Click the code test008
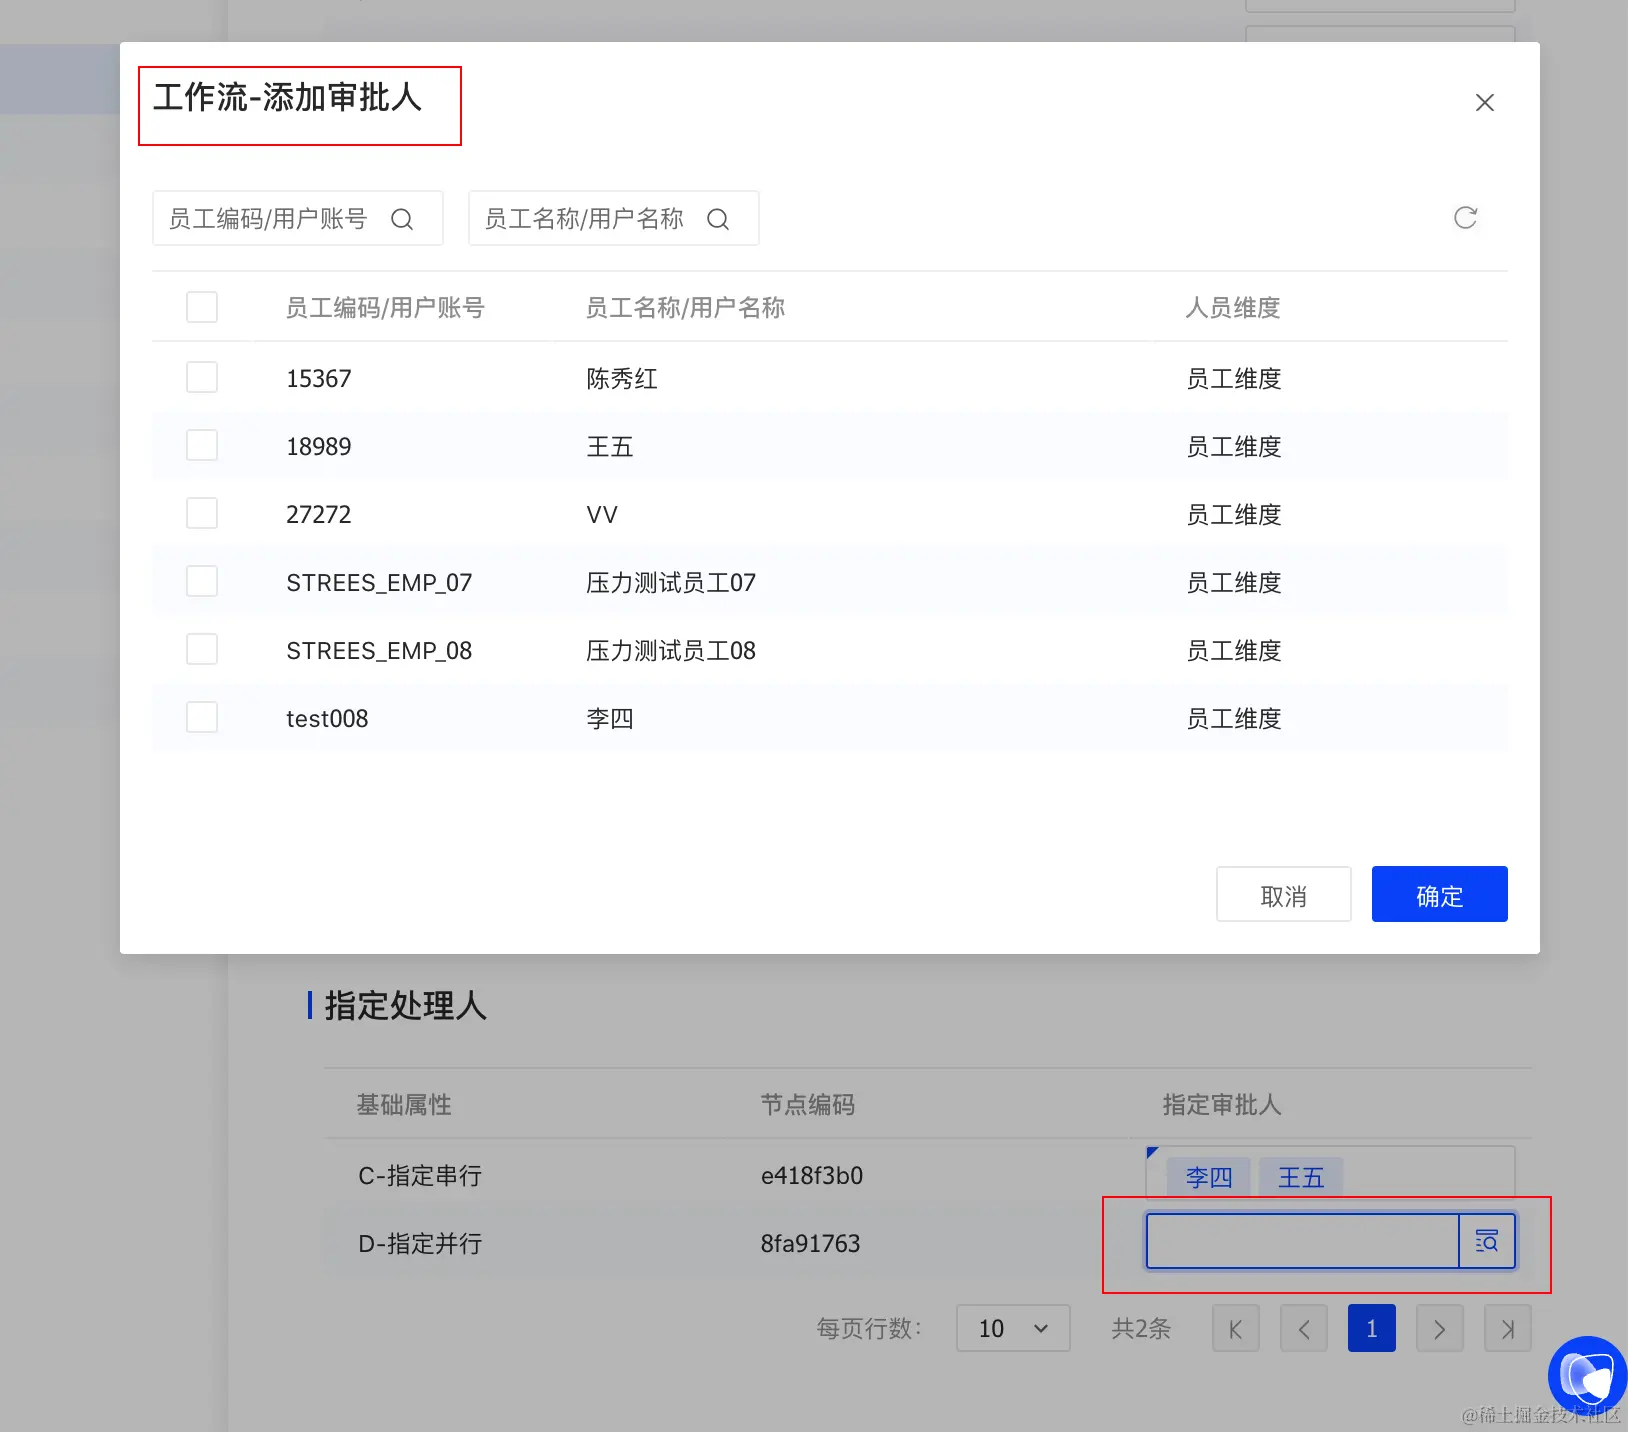The height and width of the screenshot is (1432, 1628). click(x=327, y=719)
